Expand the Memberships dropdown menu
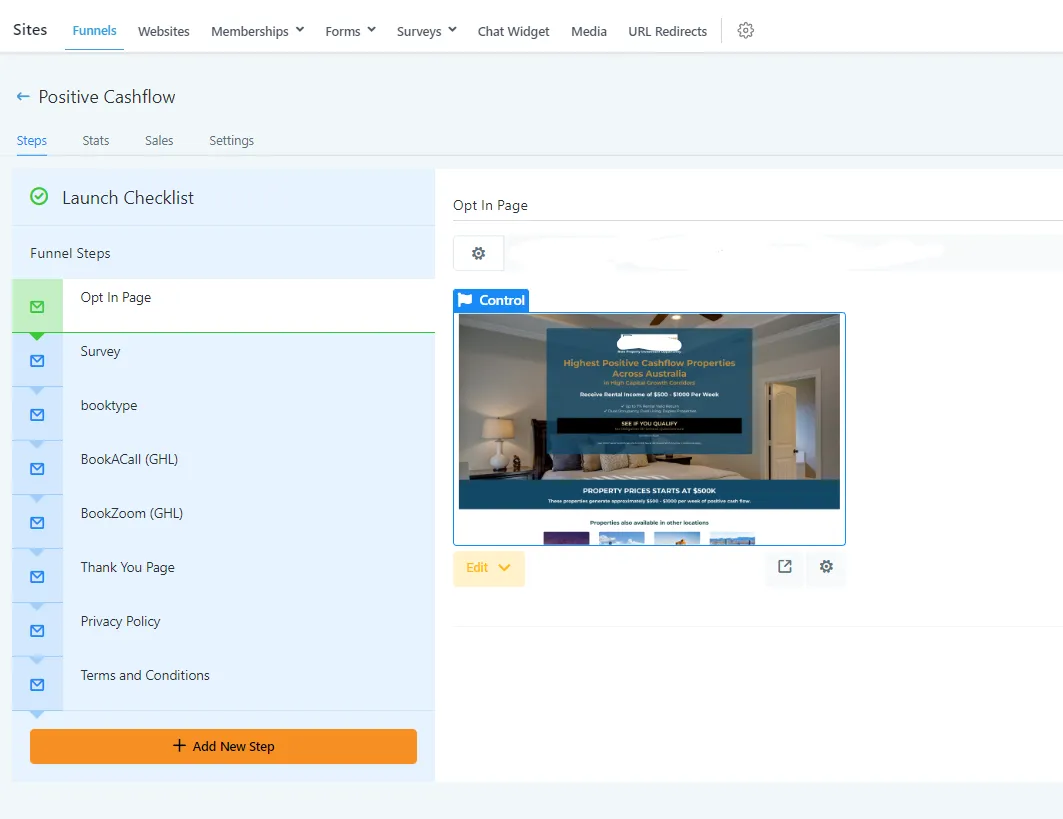Image resolution: width=1063 pixels, height=819 pixels. point(258,31)
